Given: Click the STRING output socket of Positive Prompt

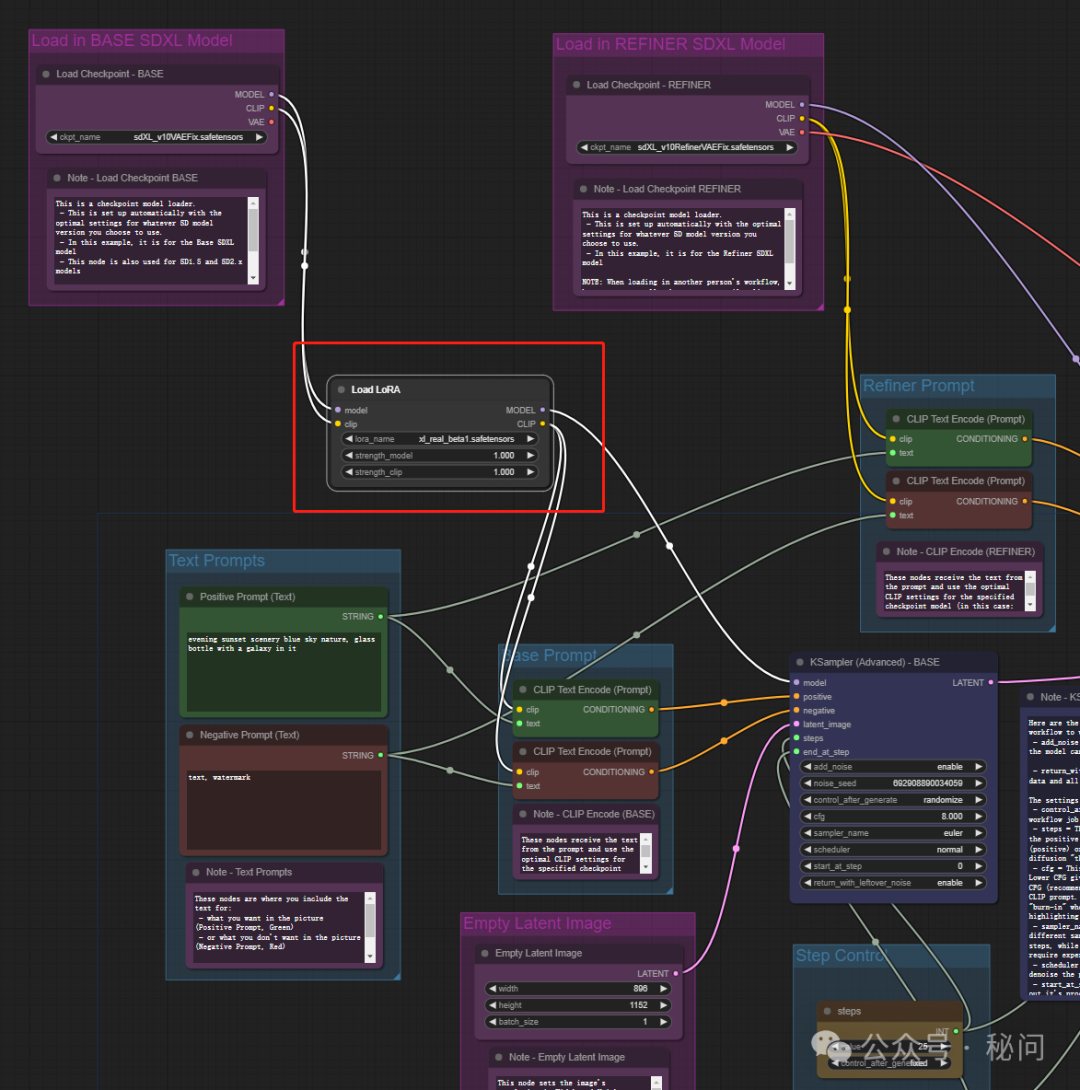Looking at the screenshot, I should click(381, 617).
